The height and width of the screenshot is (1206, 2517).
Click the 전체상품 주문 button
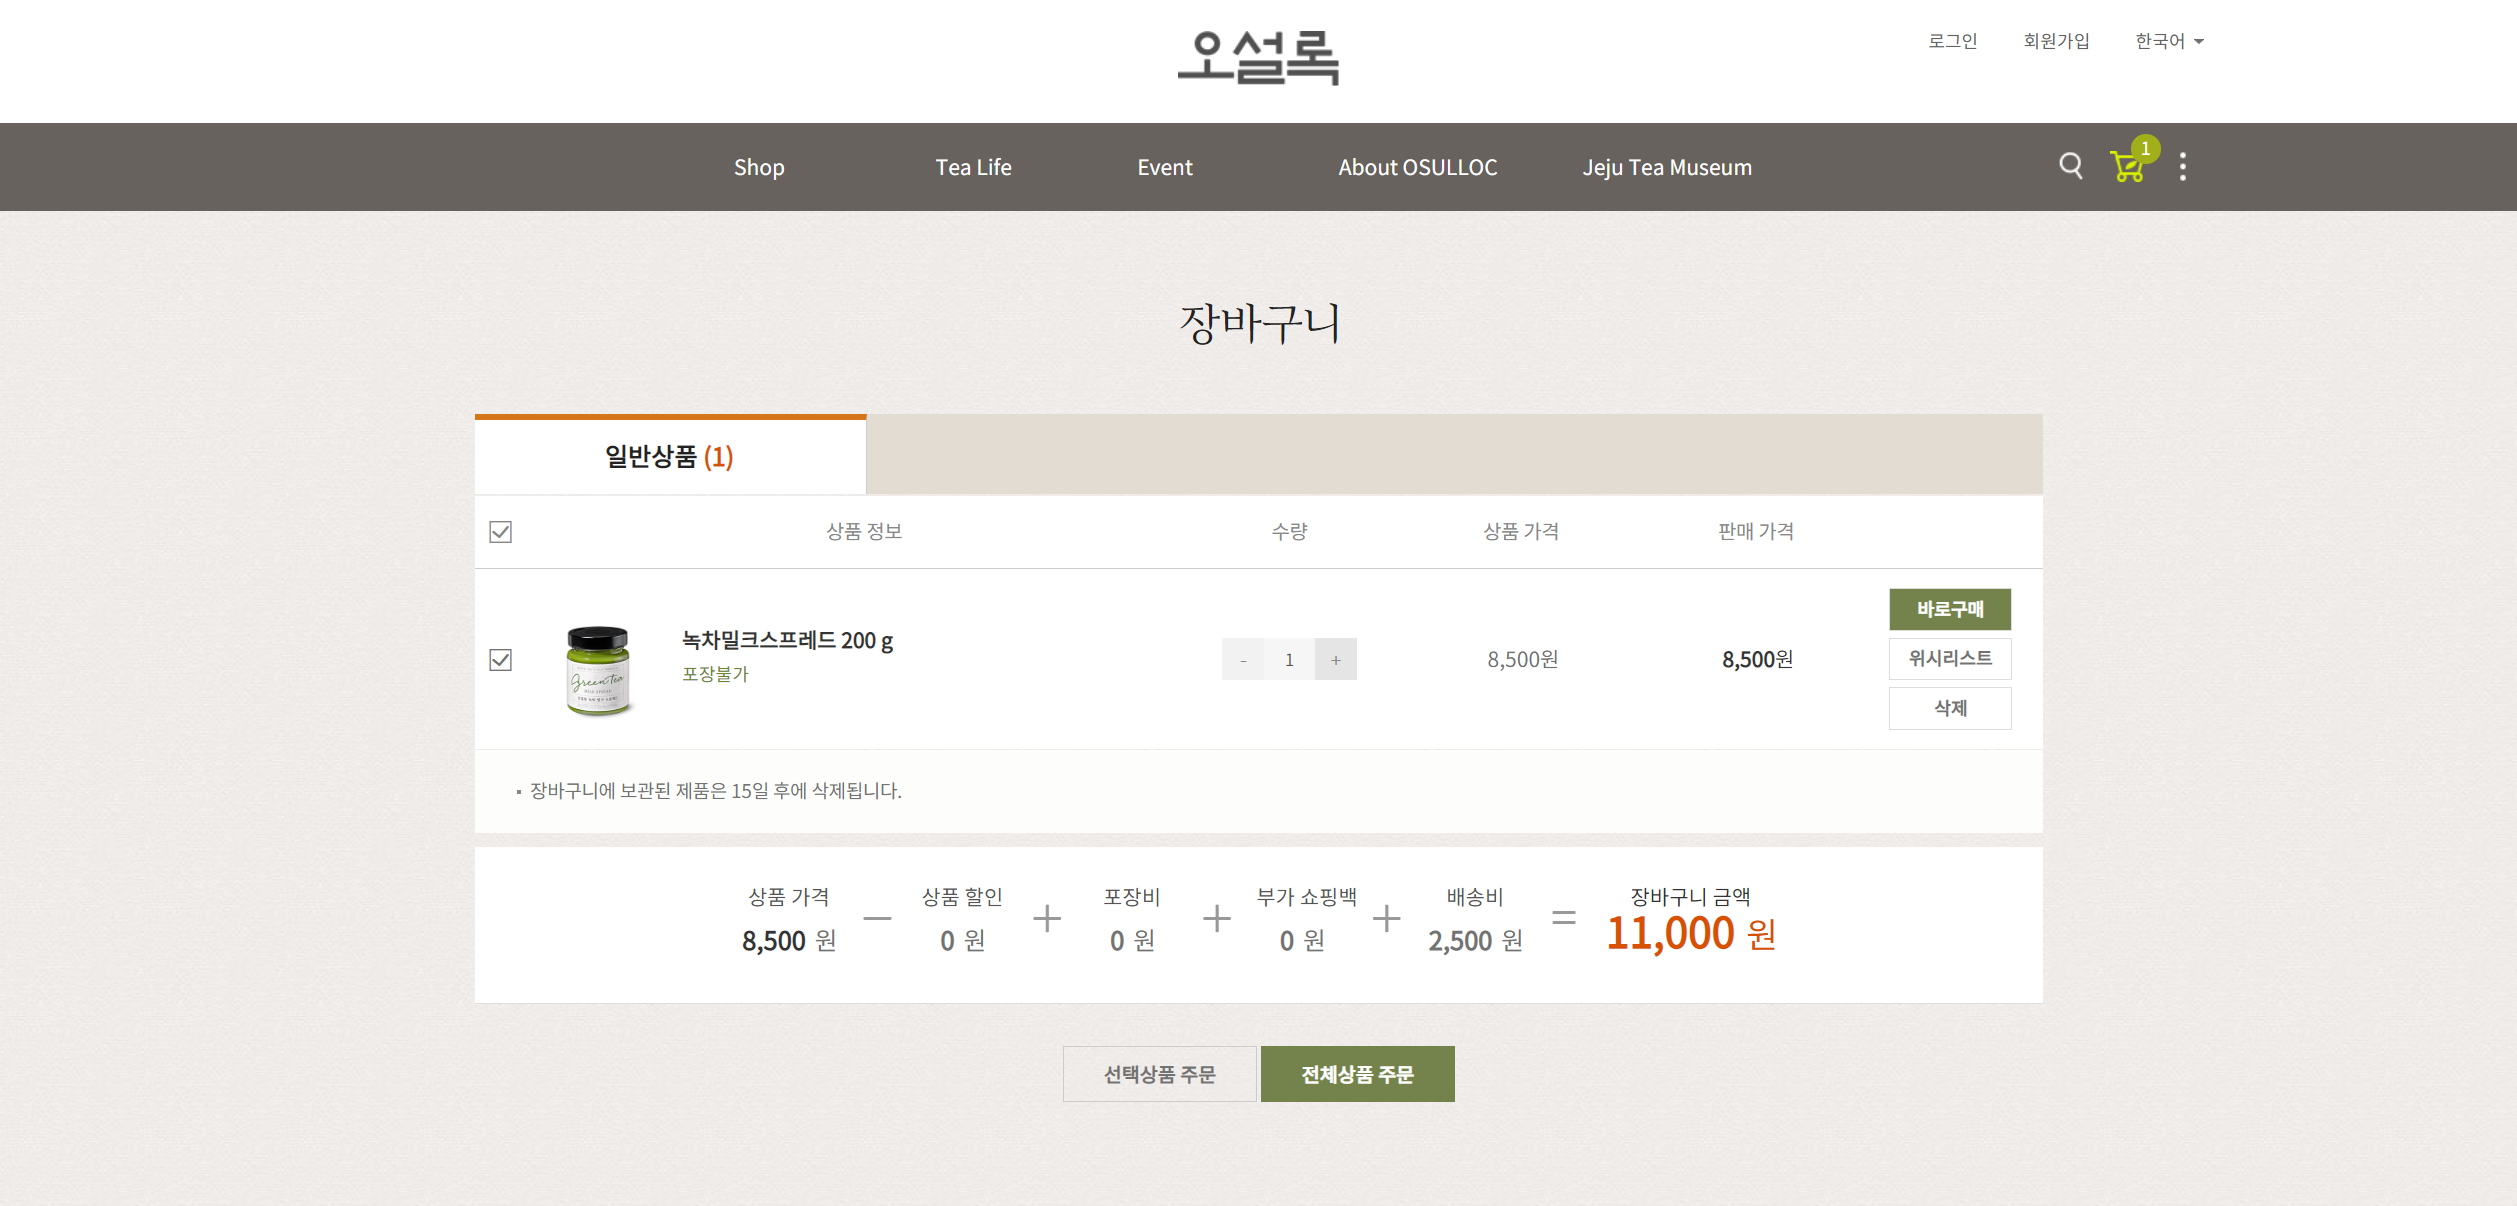point(1357,1074)
